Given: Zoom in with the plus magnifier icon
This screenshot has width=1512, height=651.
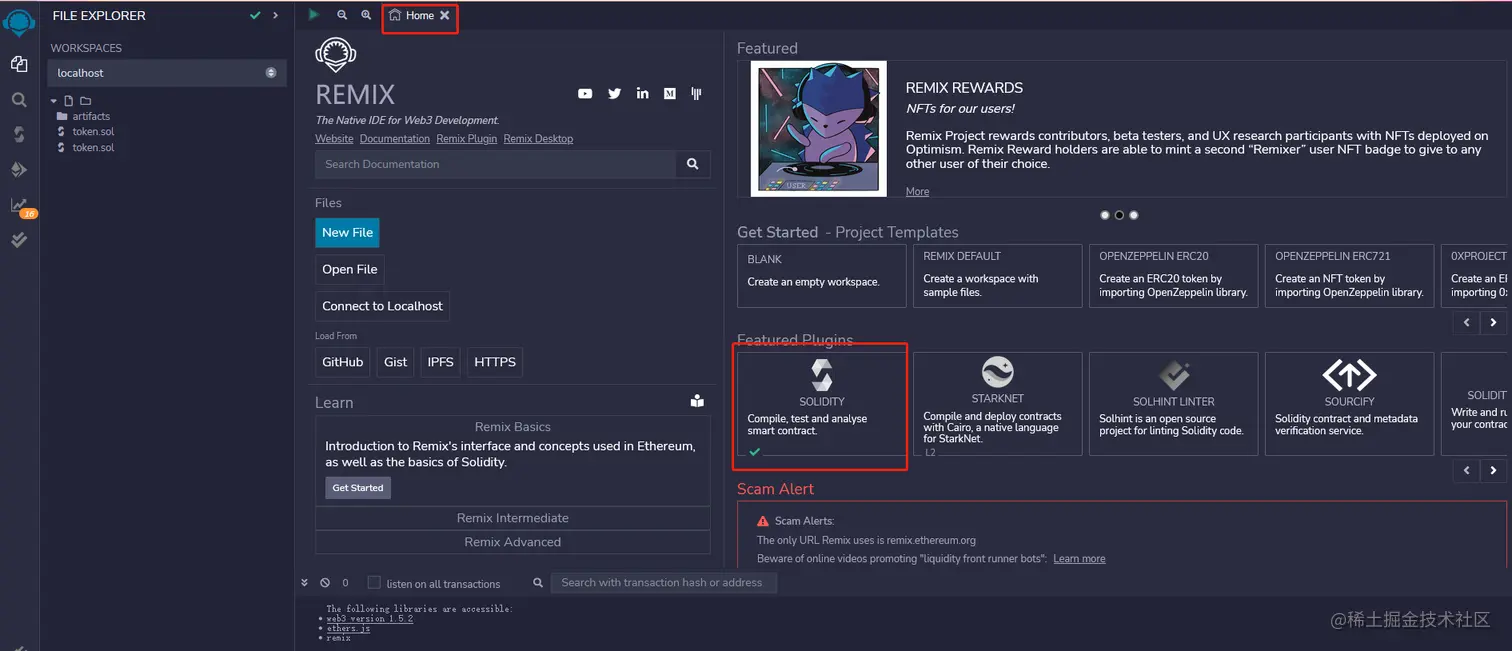Looking at the screenshot, I should pos(366,15).
